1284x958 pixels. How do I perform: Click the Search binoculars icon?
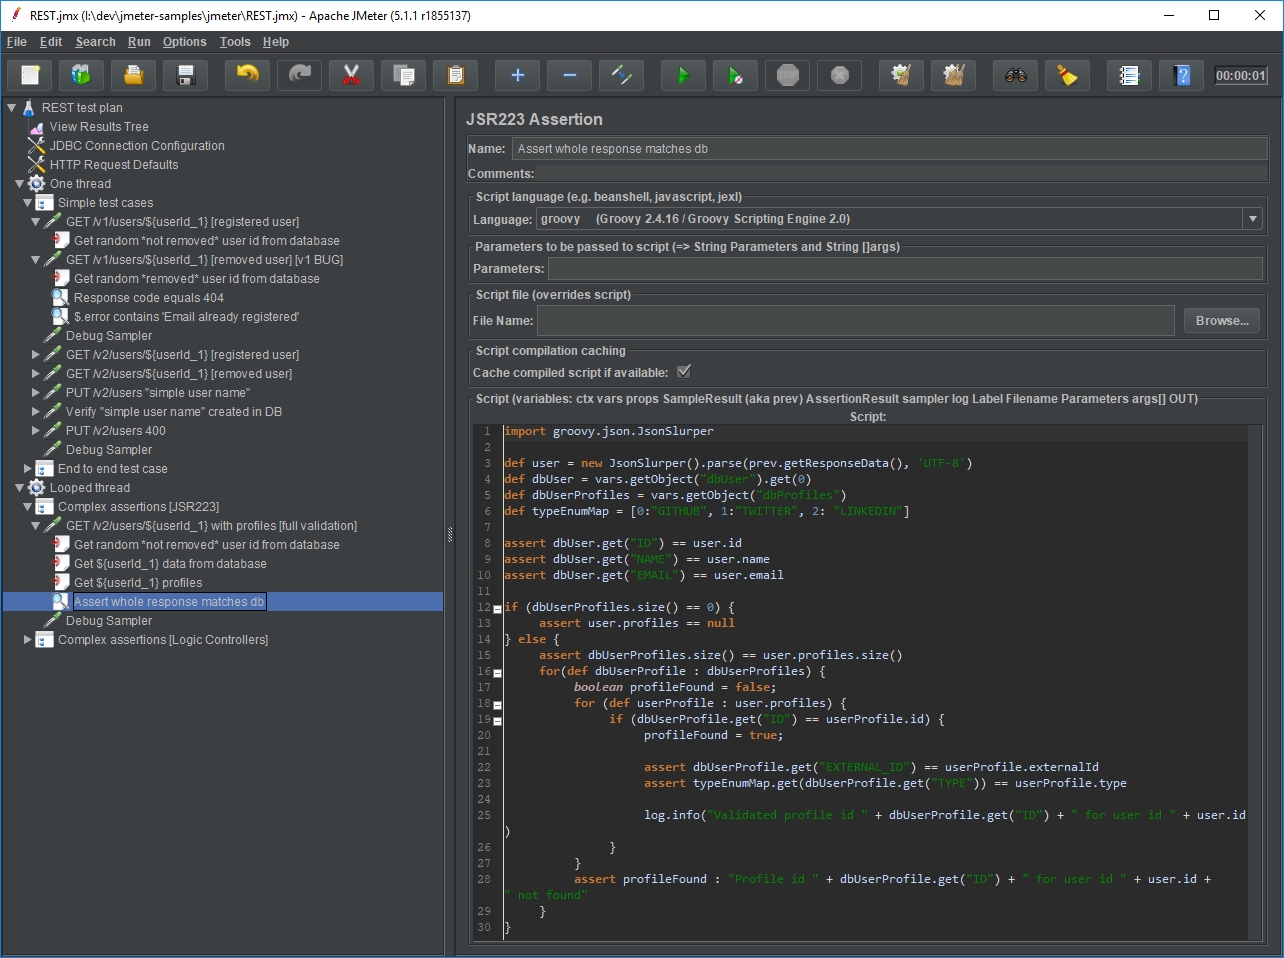(x=1016, y=75)
